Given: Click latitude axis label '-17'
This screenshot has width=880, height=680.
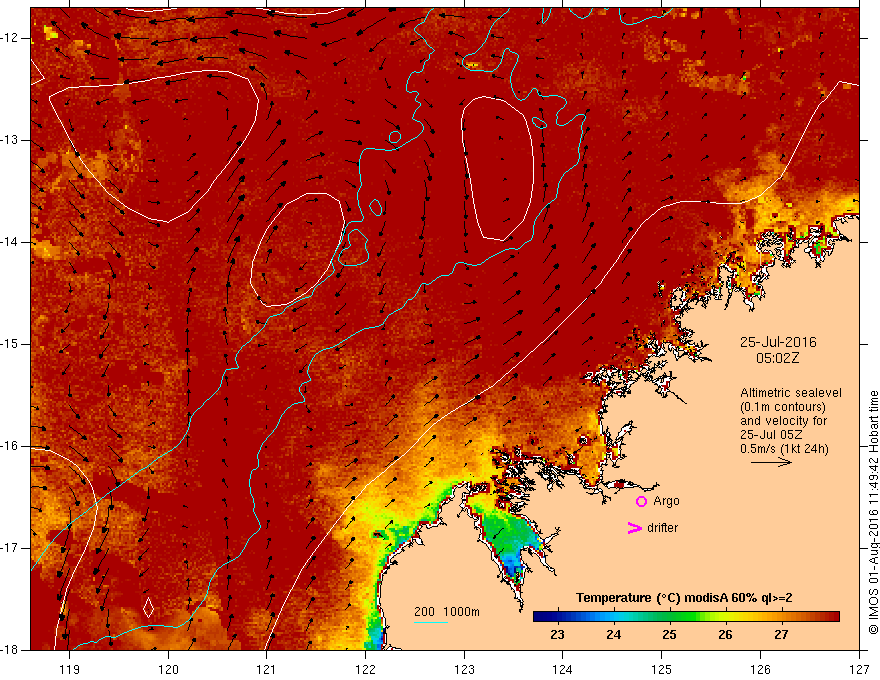Looking at the screenshot, I should pos(11,548).
